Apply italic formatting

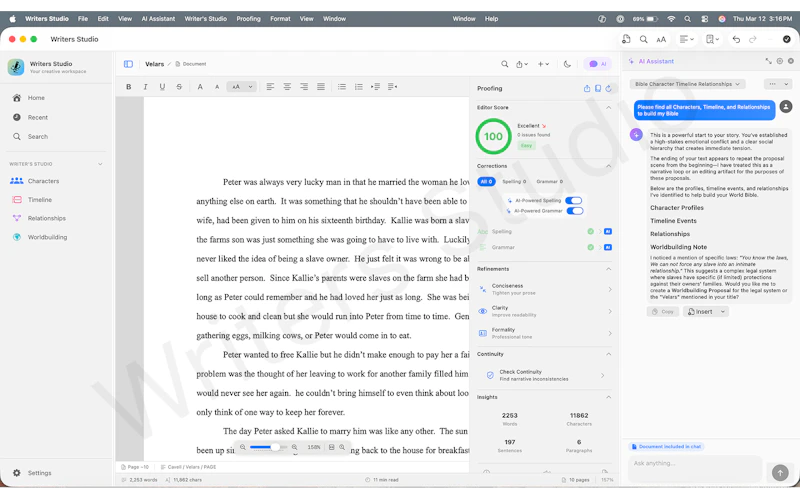pos(145,87)
